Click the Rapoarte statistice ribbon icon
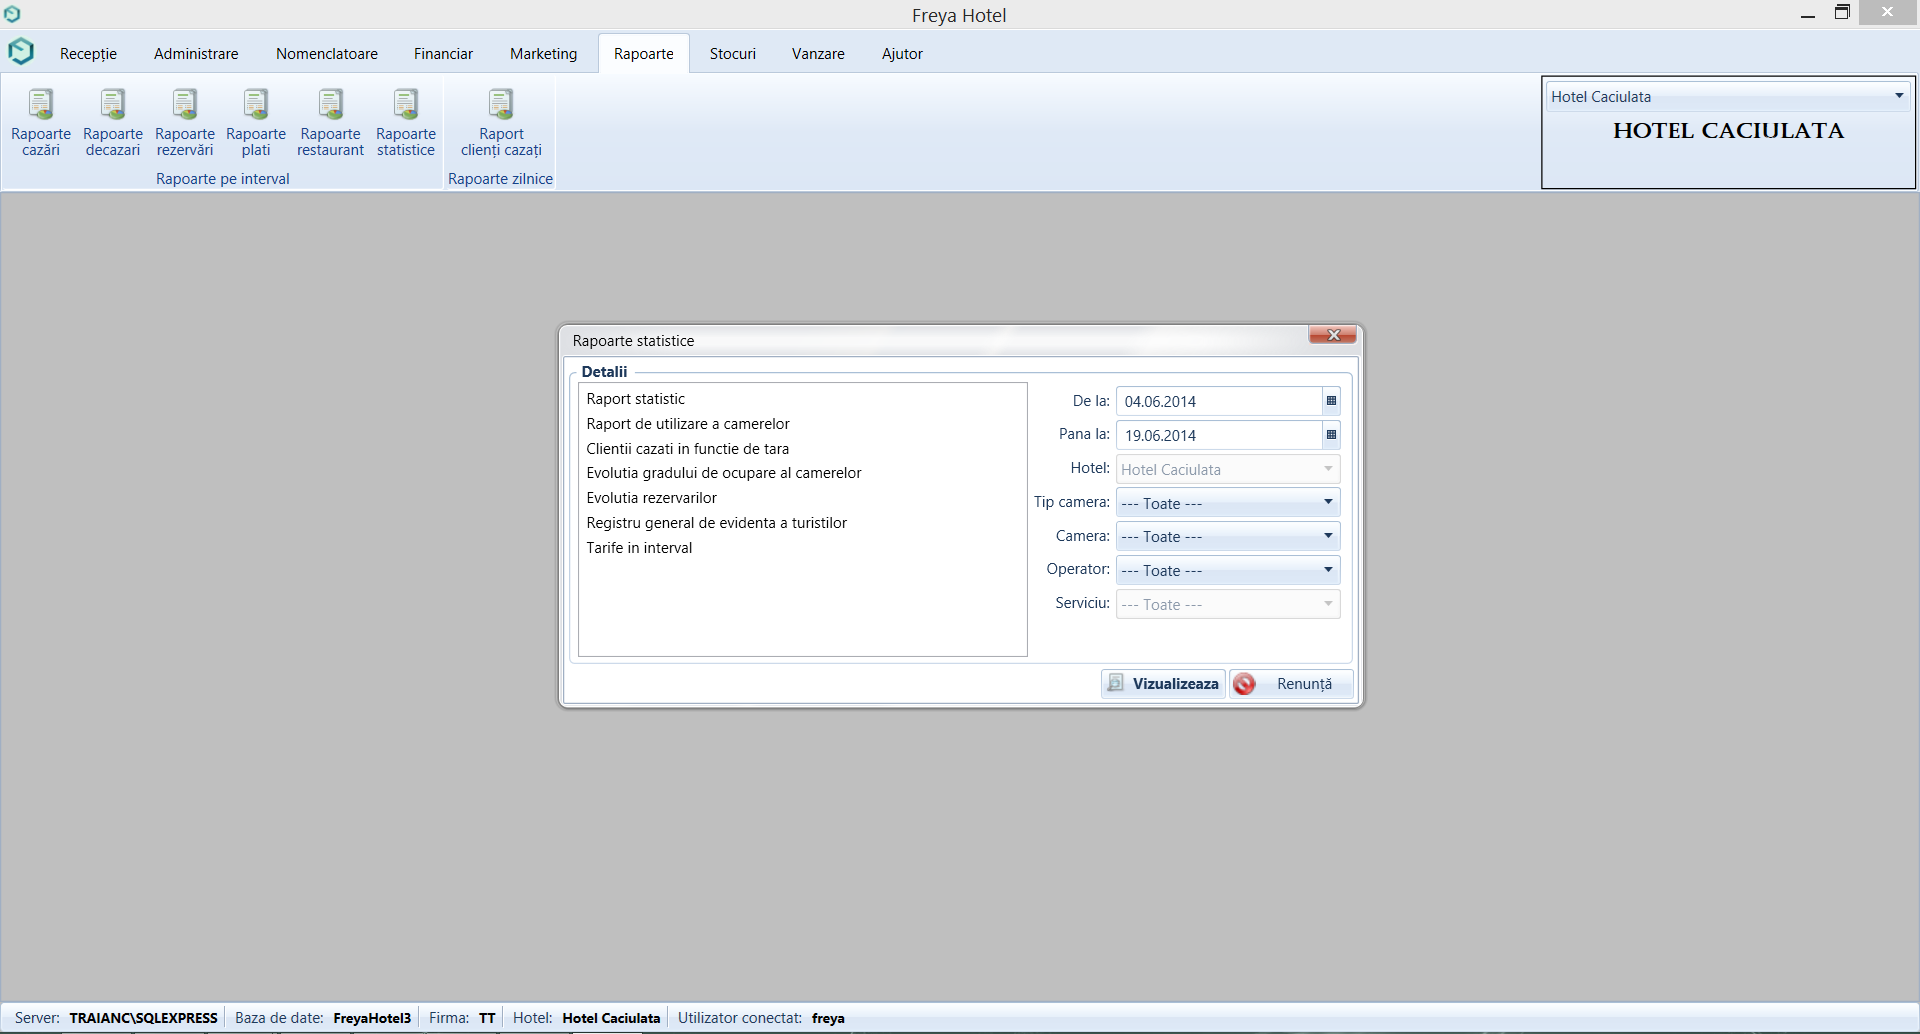 (x=405, y=122)
